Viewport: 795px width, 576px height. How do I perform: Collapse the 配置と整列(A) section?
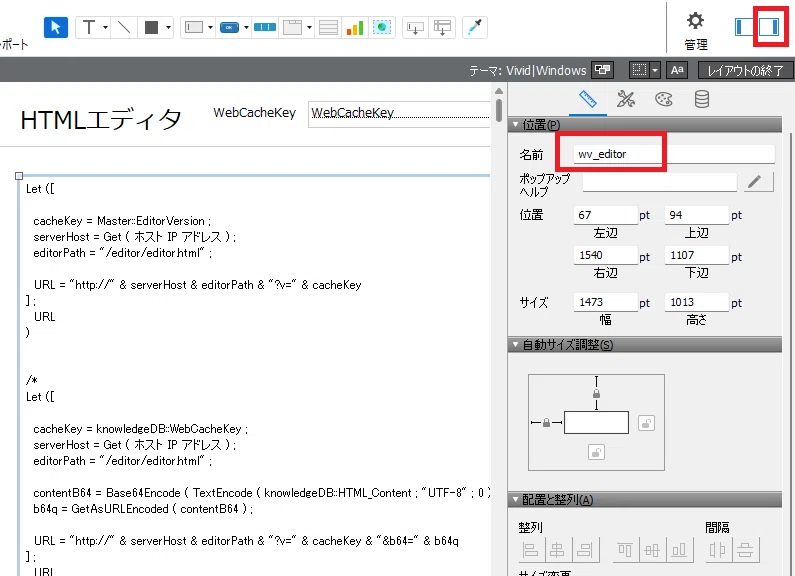tap(516, 500)
